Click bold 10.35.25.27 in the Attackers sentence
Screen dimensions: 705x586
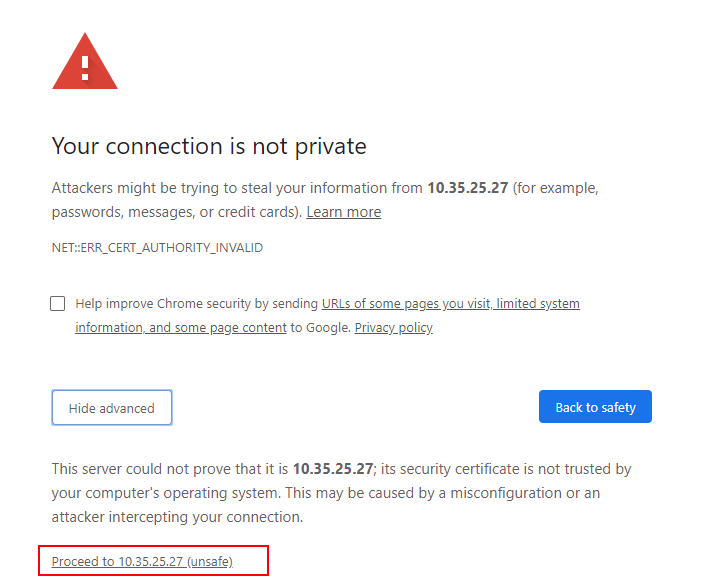pos(468,188)
